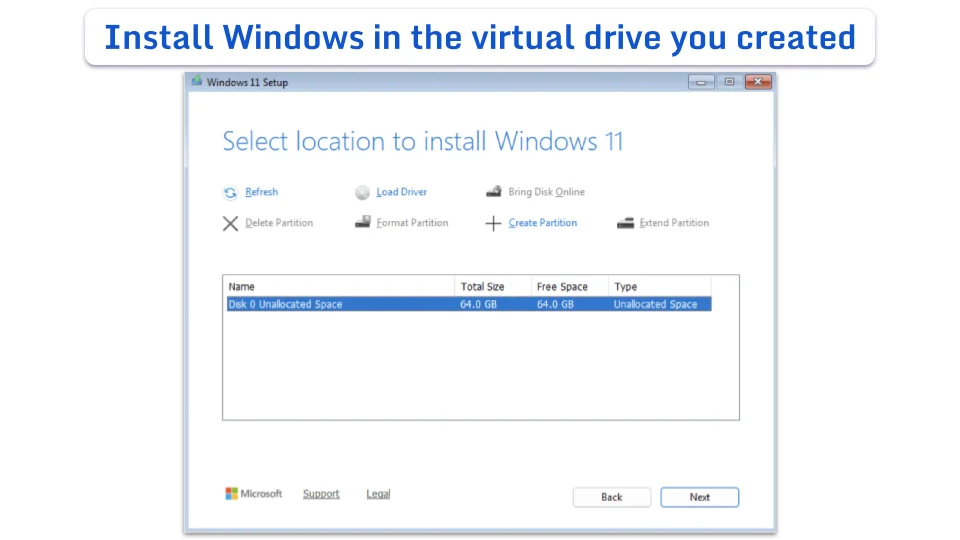Click the Refresh link
The width and height of the screenshot is (960, 540).
[x=261, y=192]
